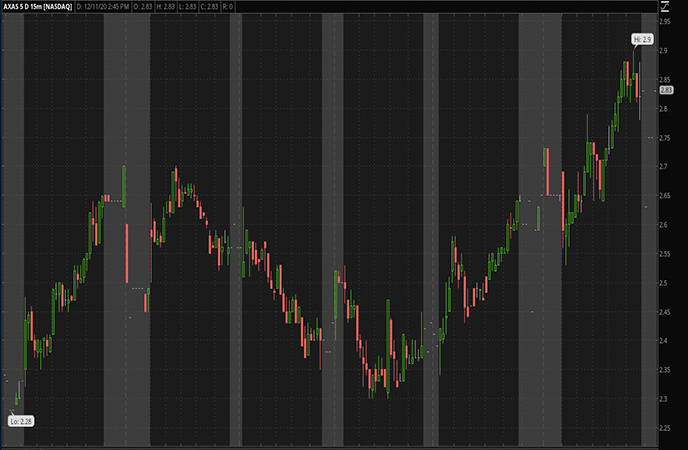This screenshot has width=688, height=450.
Task: Click the 2.4 price axis label
Action: (x=663, y=341)
